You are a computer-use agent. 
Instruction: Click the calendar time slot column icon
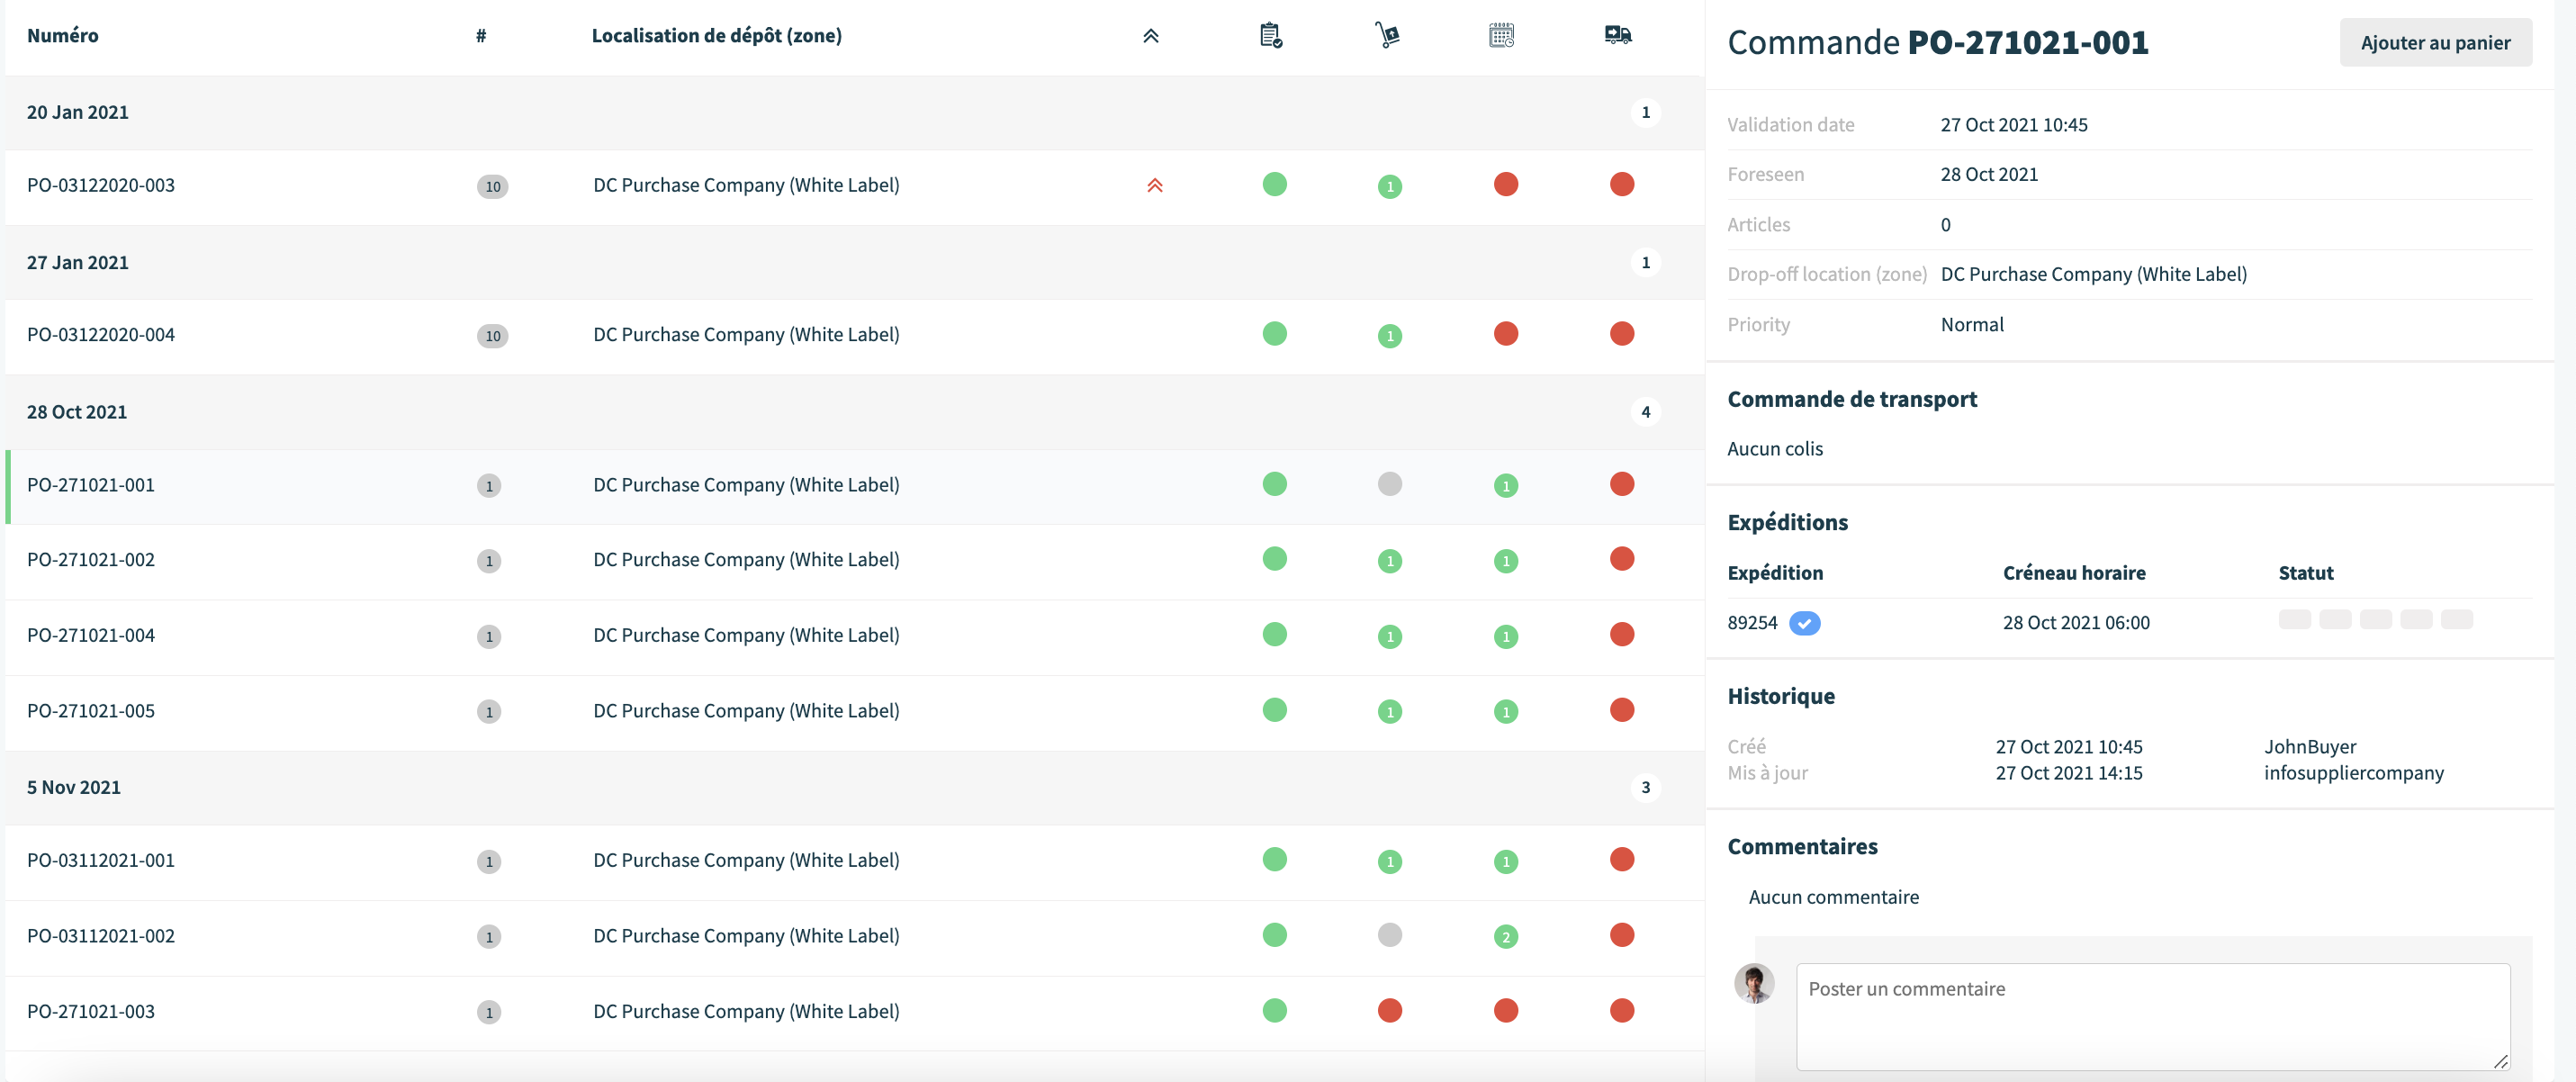(x=1501, y=36)
